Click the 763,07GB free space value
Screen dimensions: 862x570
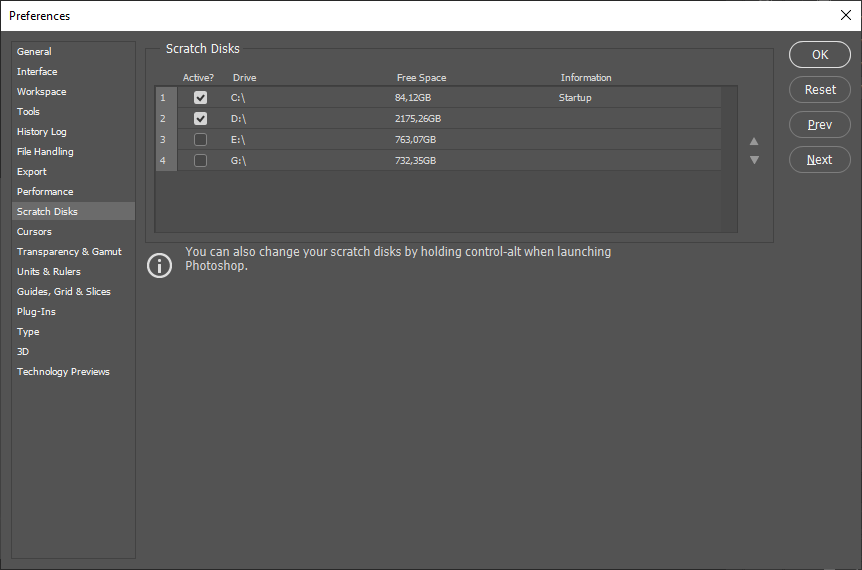(x=416, y=140)
